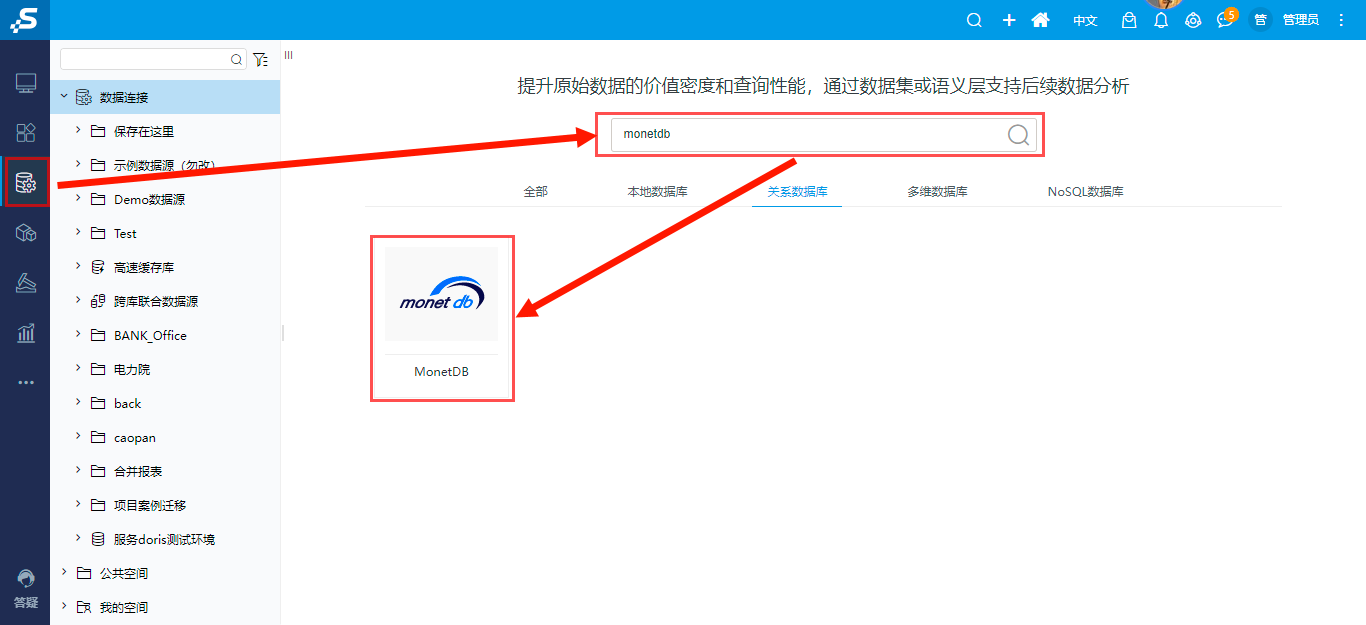1366x625 pixels.
Task: Open the 管理员 user menu
Action: point(1300,20)
